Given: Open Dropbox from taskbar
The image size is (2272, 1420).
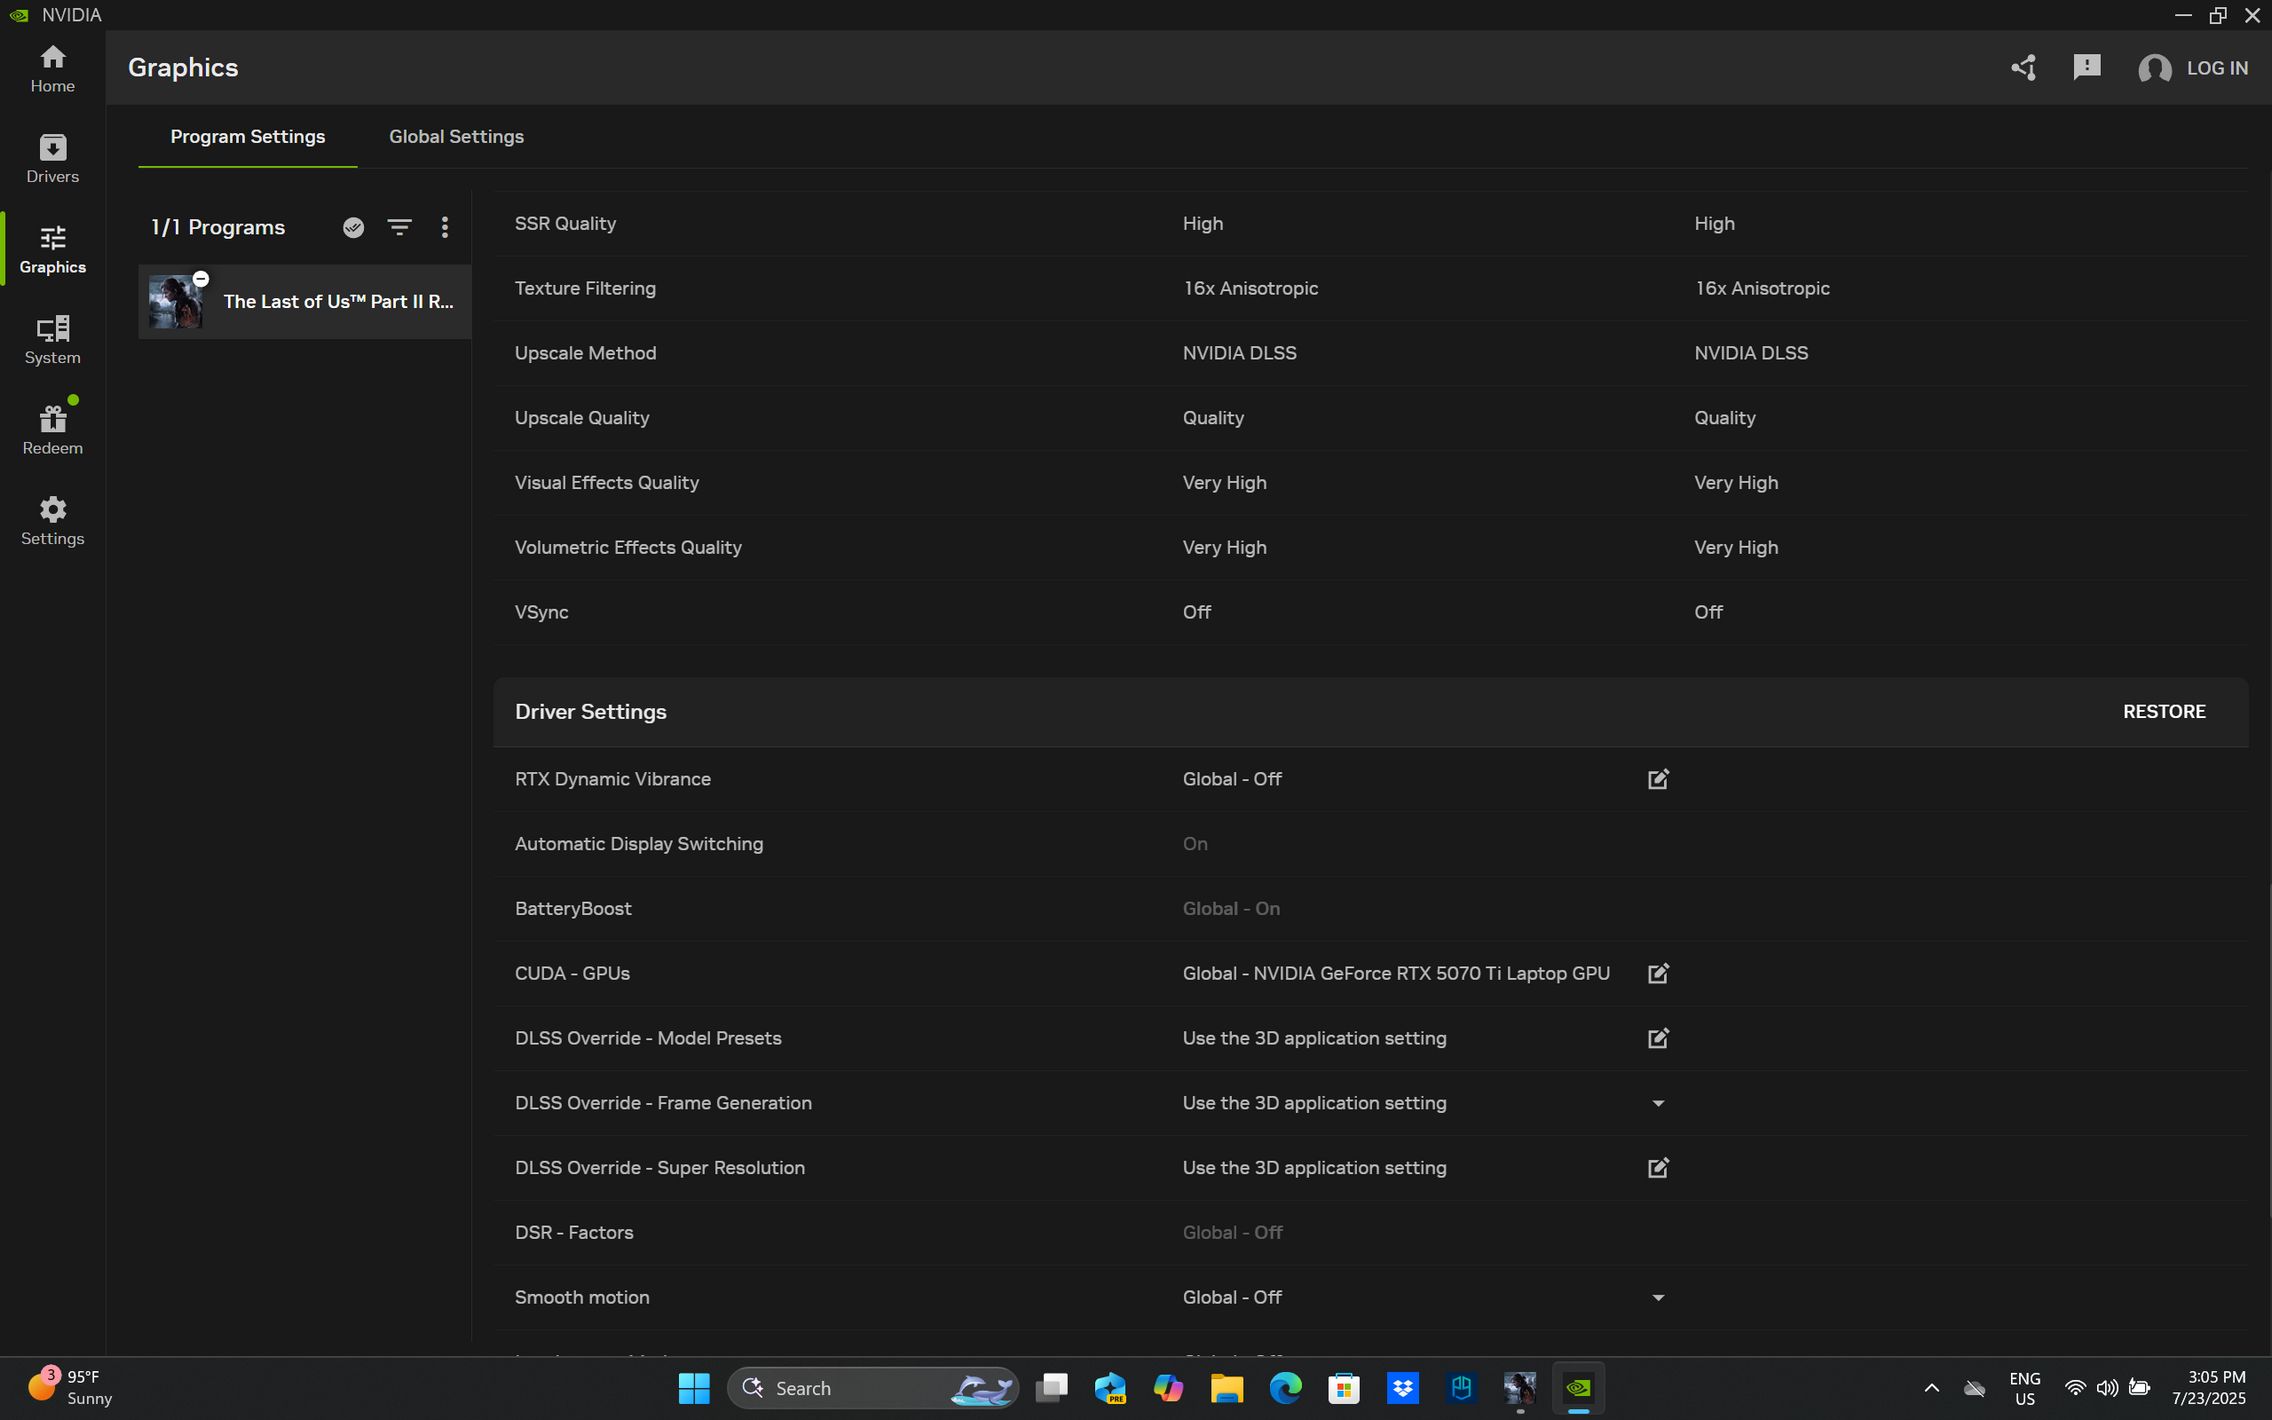Looking at the screenshot, I should [x=1403, y=1388].
